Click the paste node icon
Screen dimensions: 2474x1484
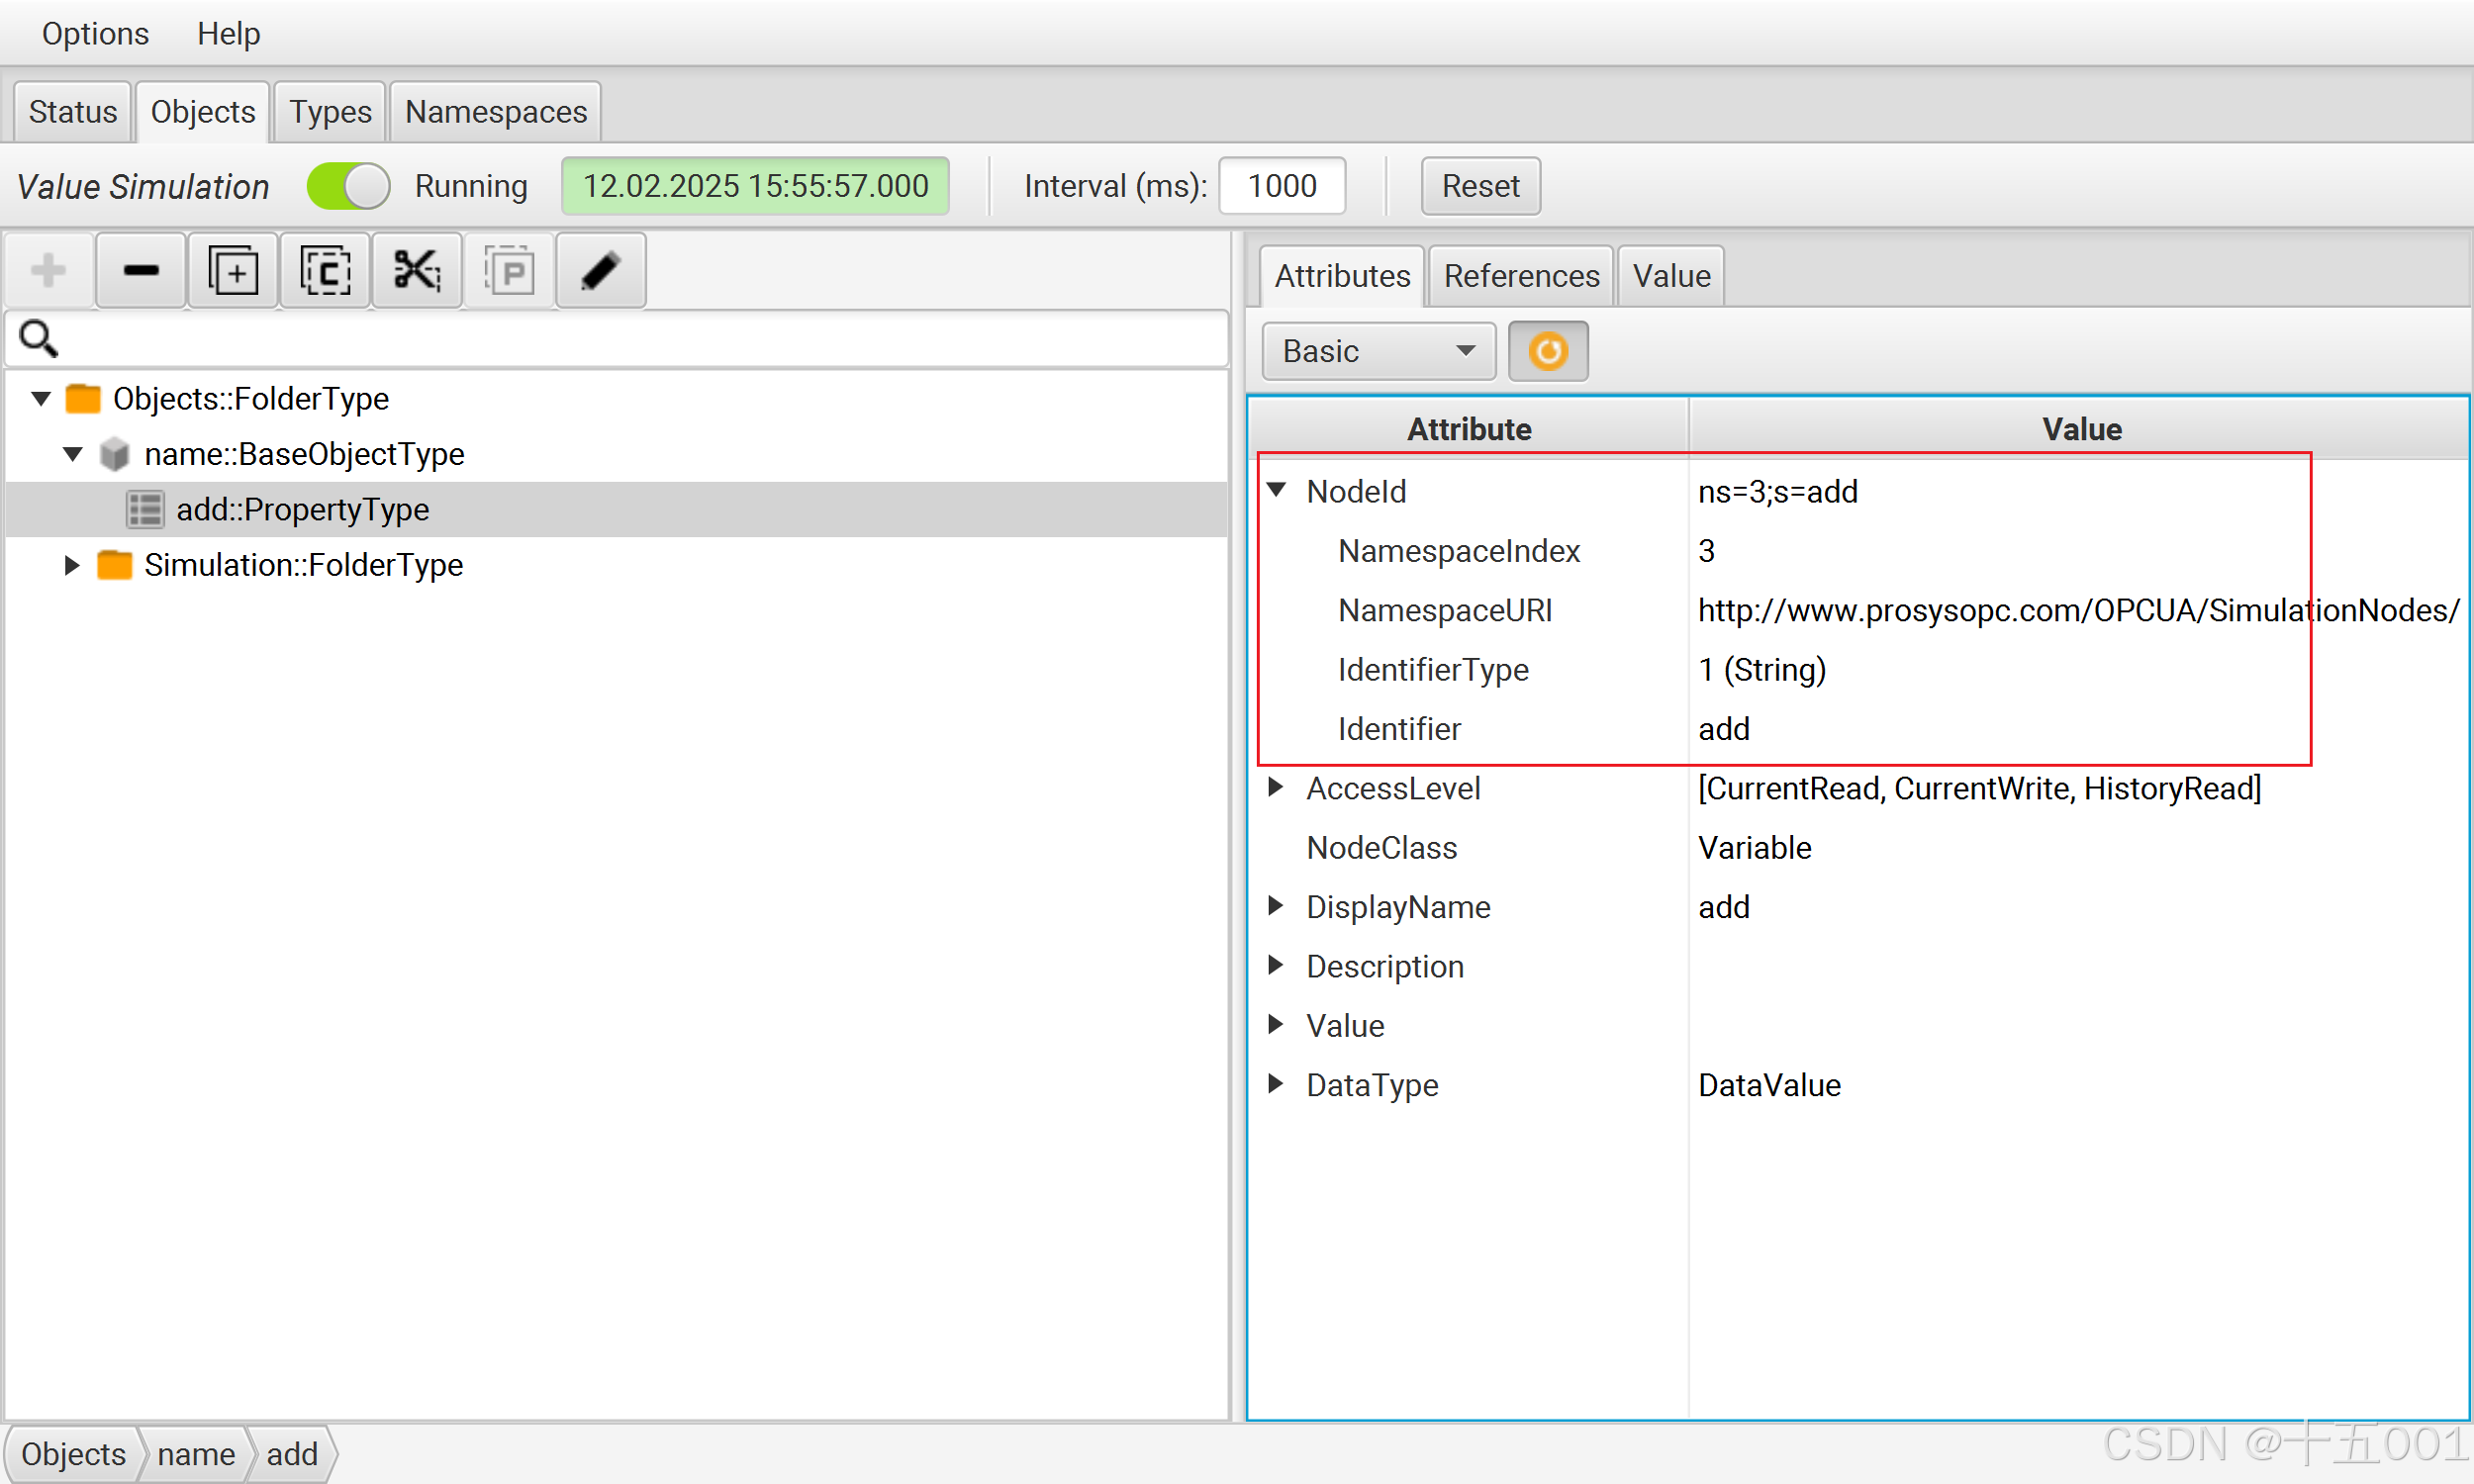pos(509,271)
